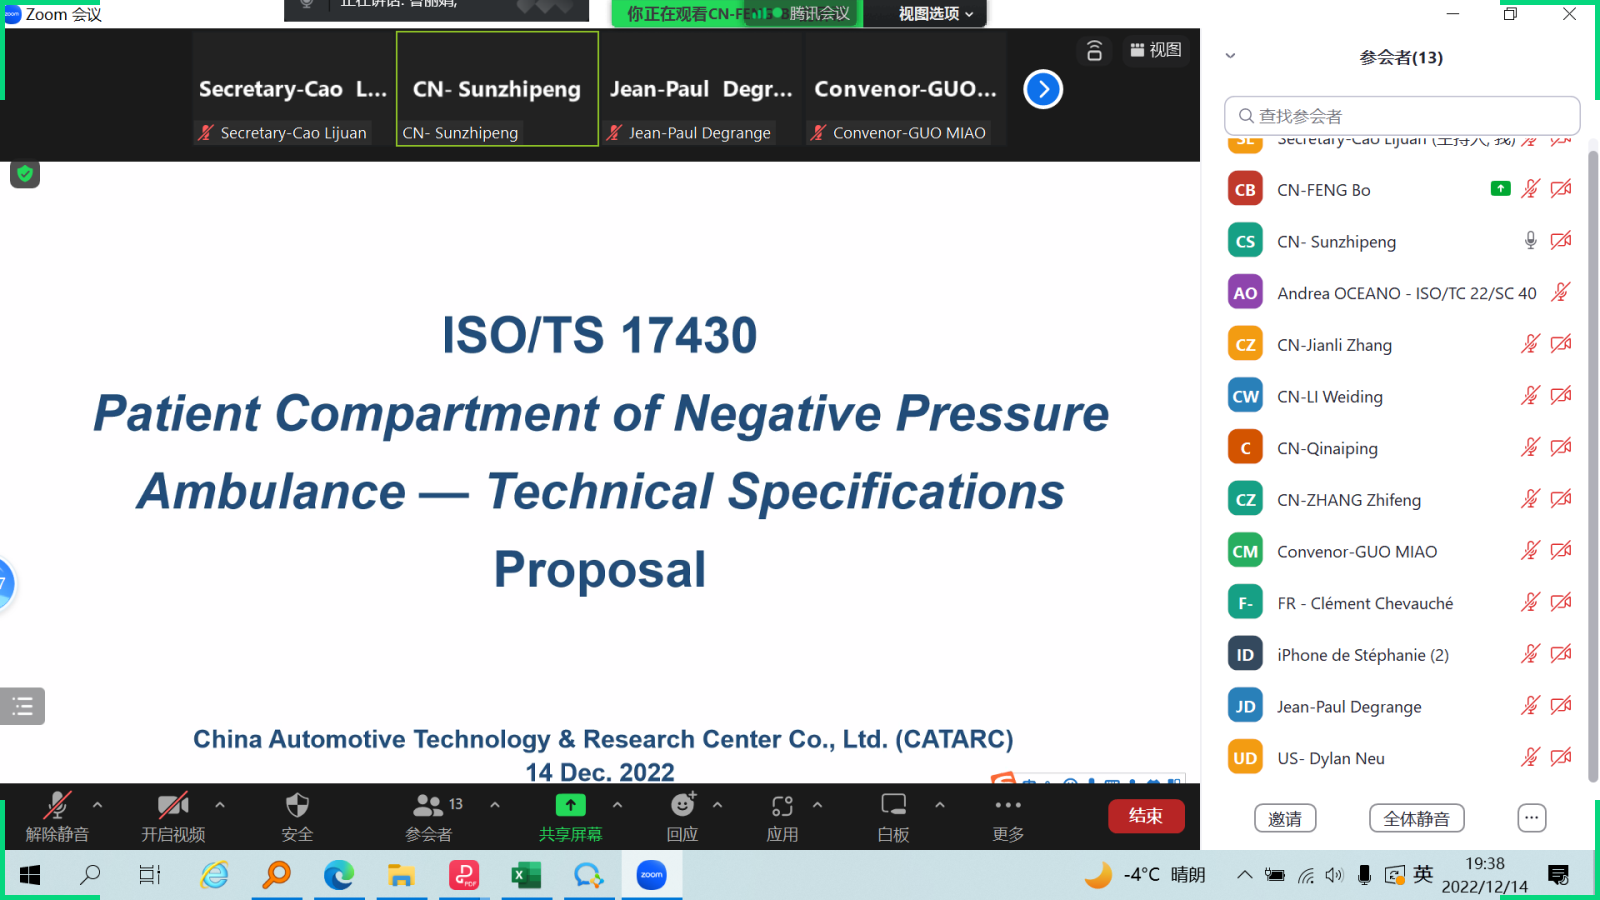Click the green Share Screen icon

(x=570, y=806)
